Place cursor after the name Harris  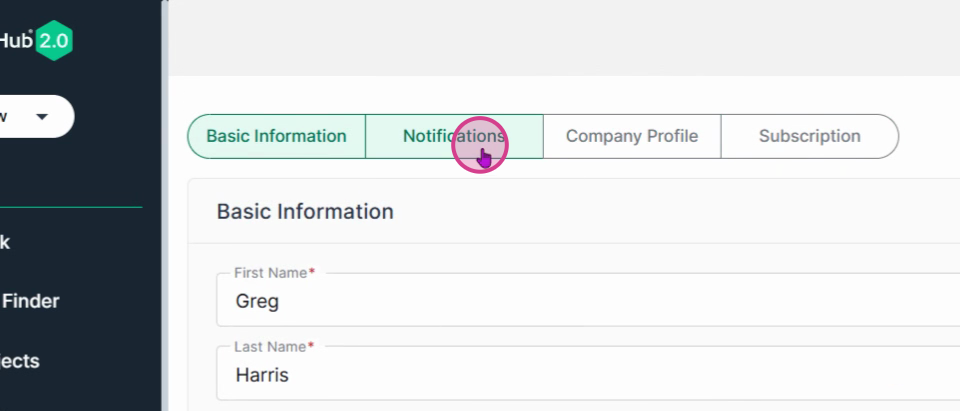click(x=290, y=375)
